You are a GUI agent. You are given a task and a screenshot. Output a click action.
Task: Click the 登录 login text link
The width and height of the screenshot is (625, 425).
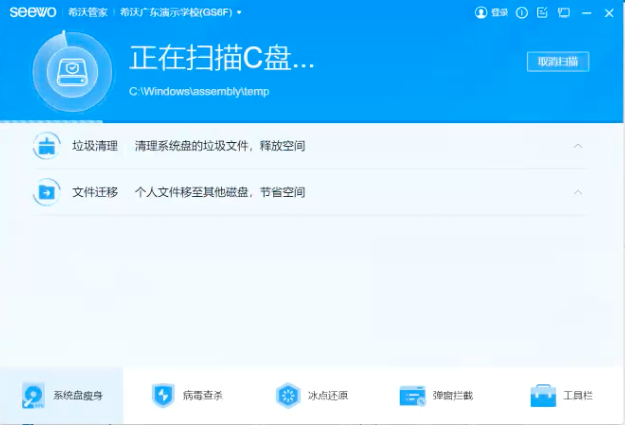coord(499,13)
